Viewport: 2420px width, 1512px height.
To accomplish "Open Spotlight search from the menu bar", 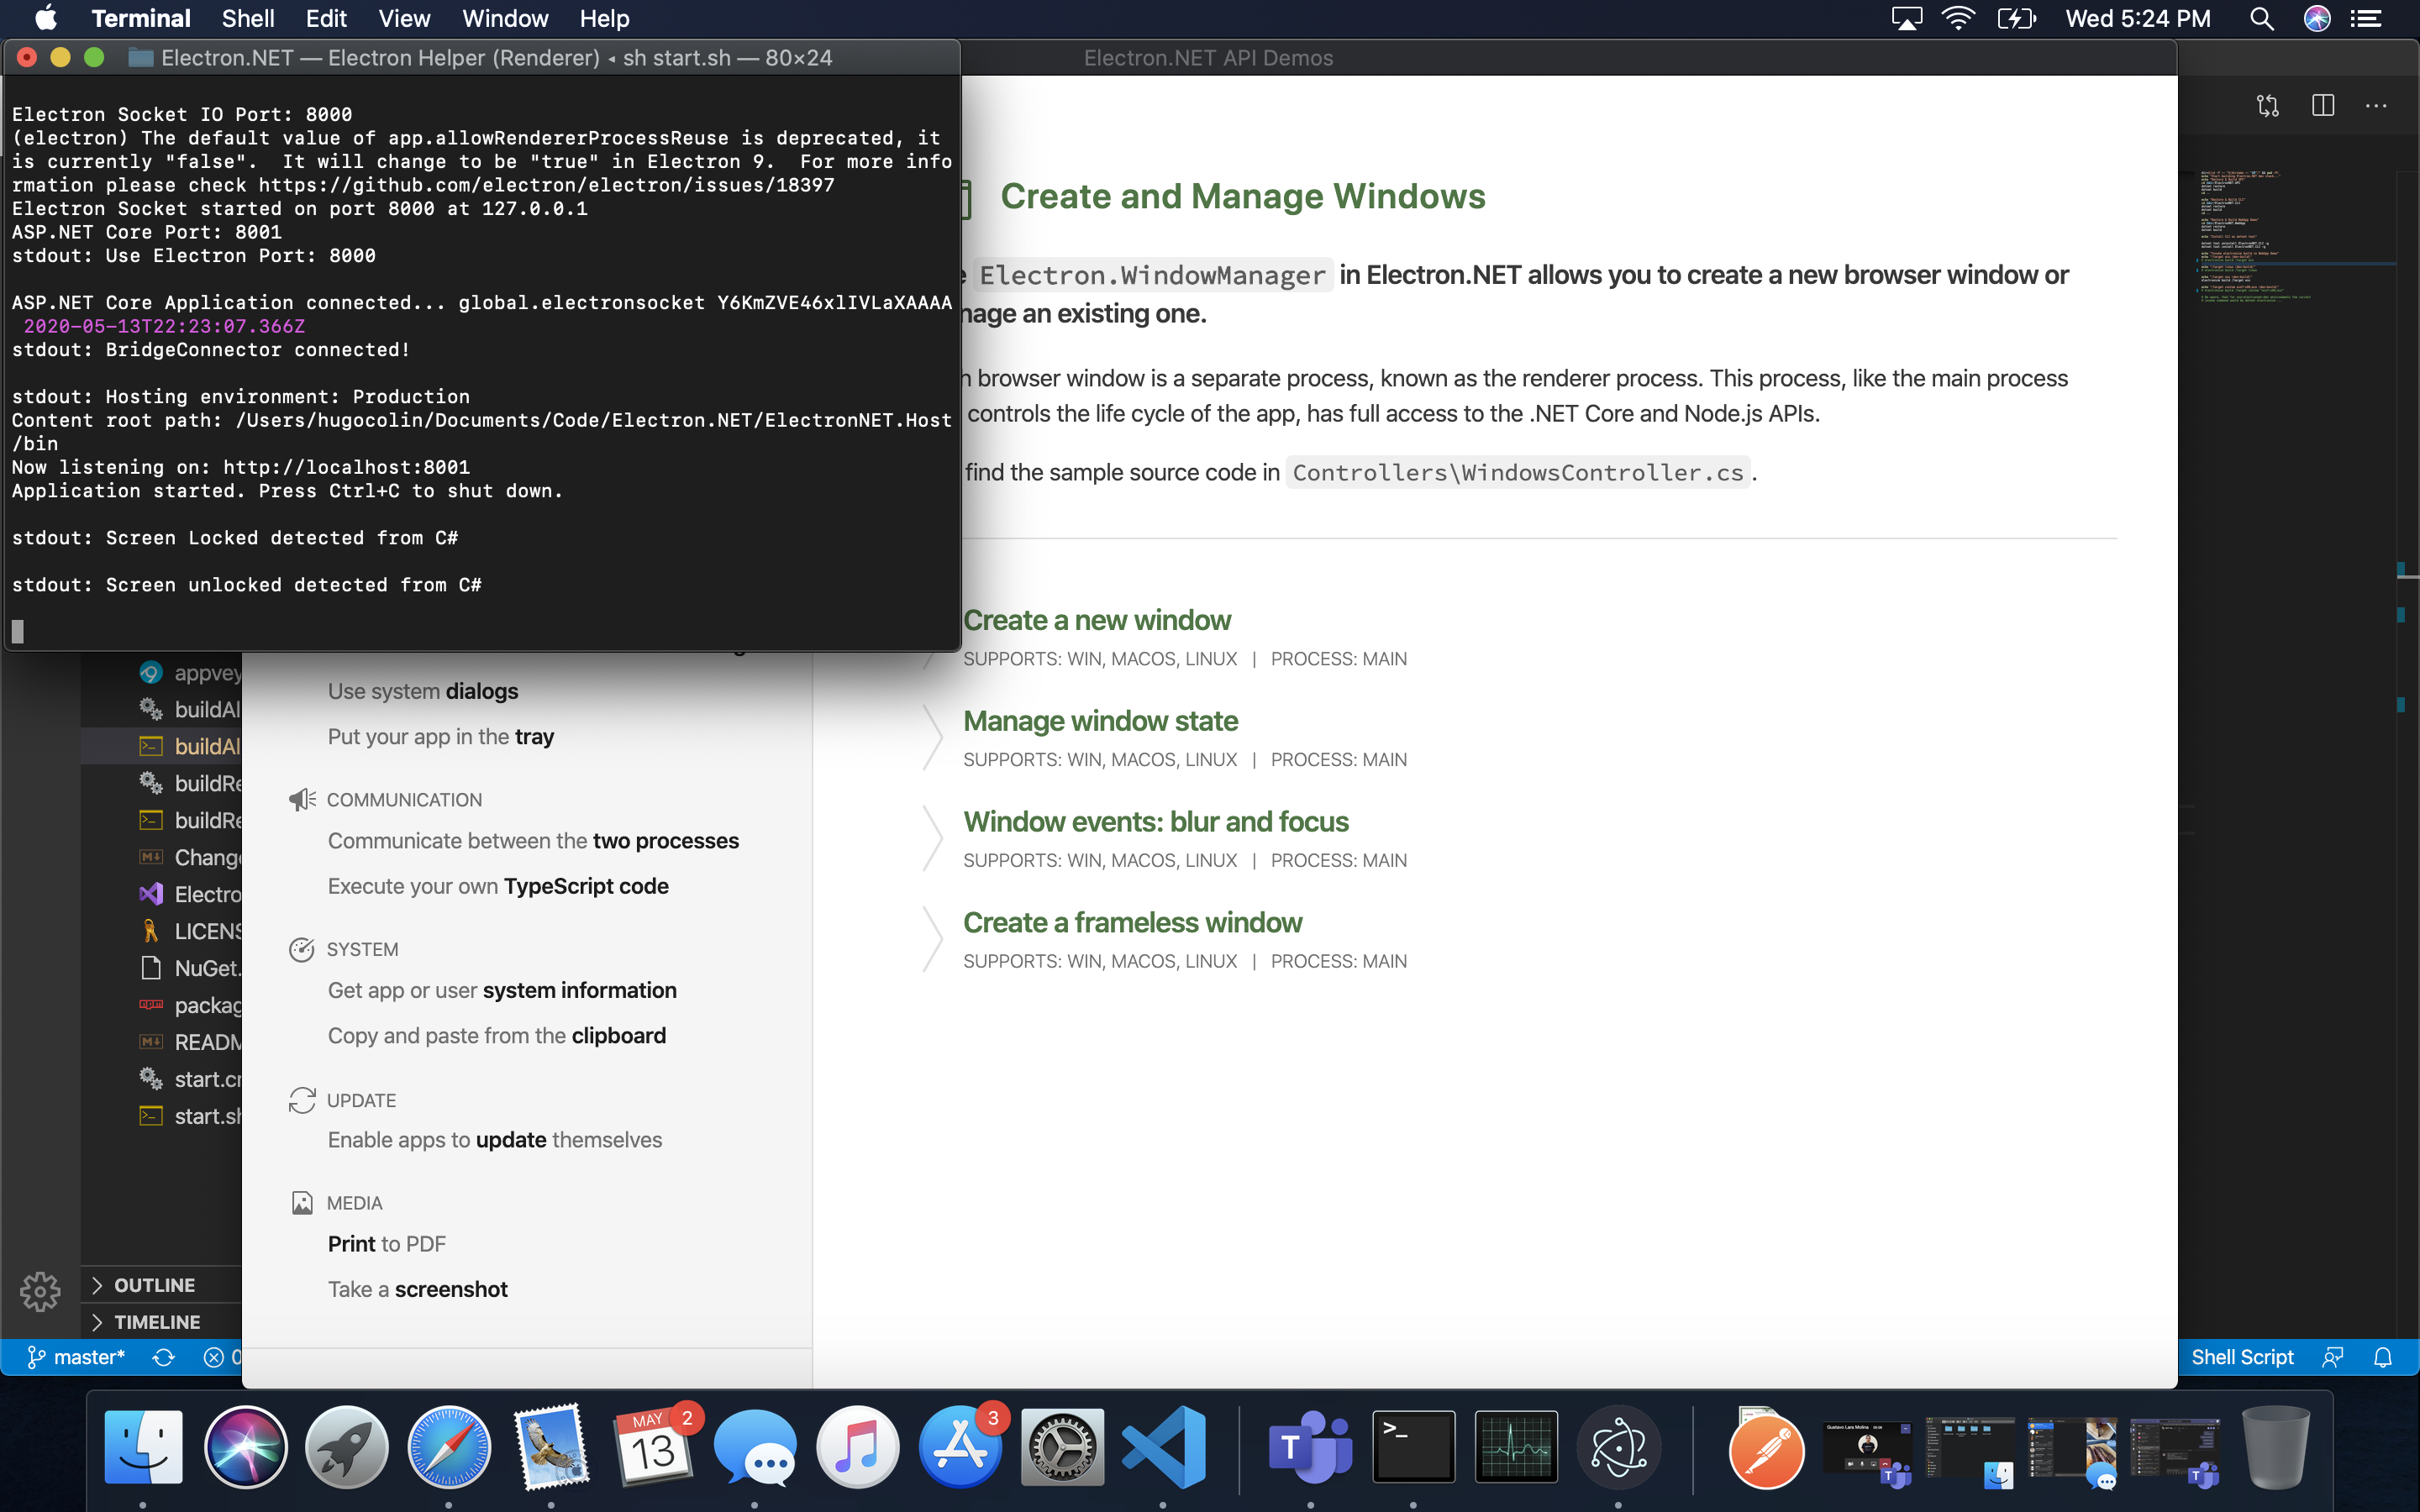I will tap(2260, 18).
